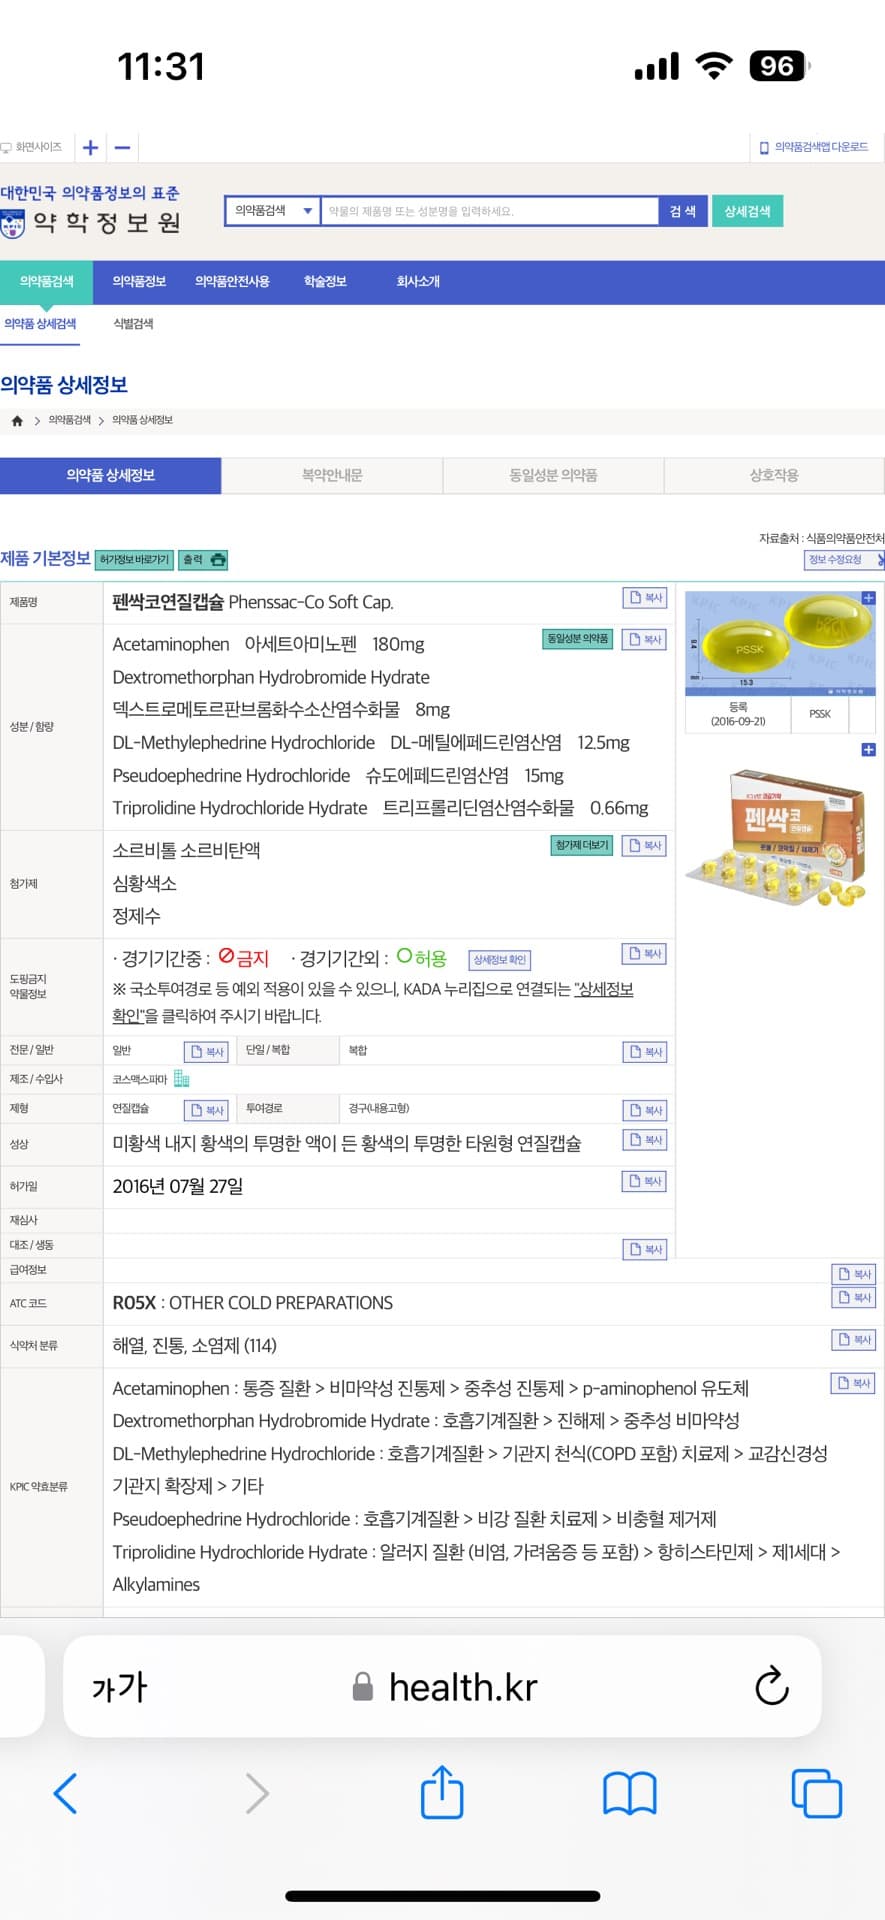Screen dimensions: 885x1920
Task: Open Safari bookmarks book icon
Action: pyautogui.click(x=629, y=1793)
